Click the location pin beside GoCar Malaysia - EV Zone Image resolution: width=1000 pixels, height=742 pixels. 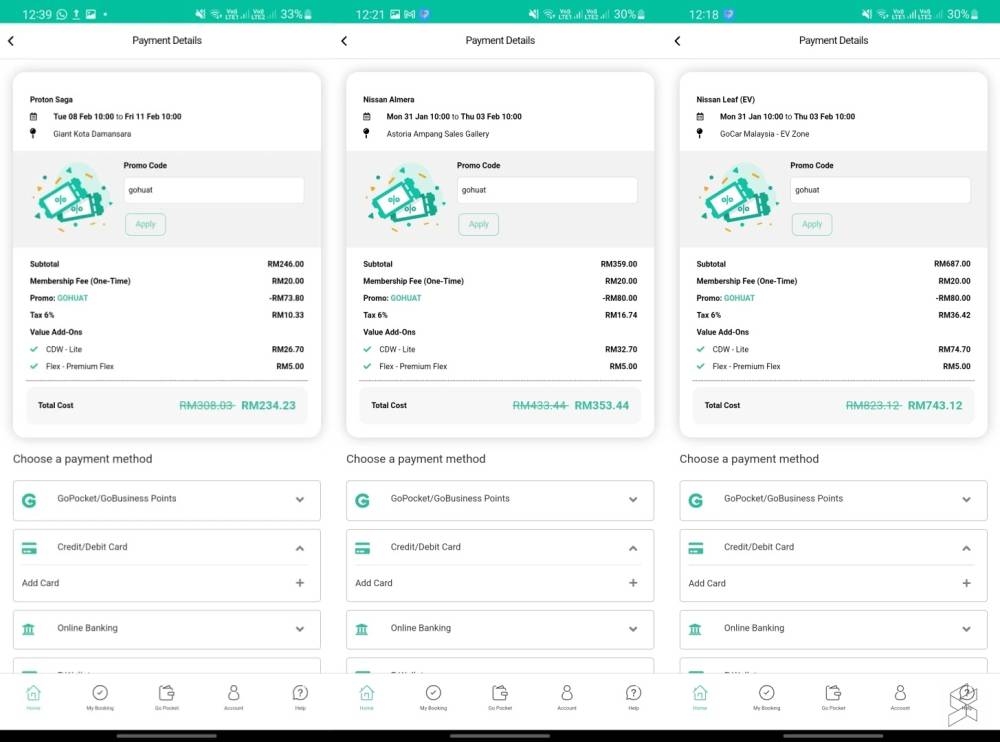700,133
